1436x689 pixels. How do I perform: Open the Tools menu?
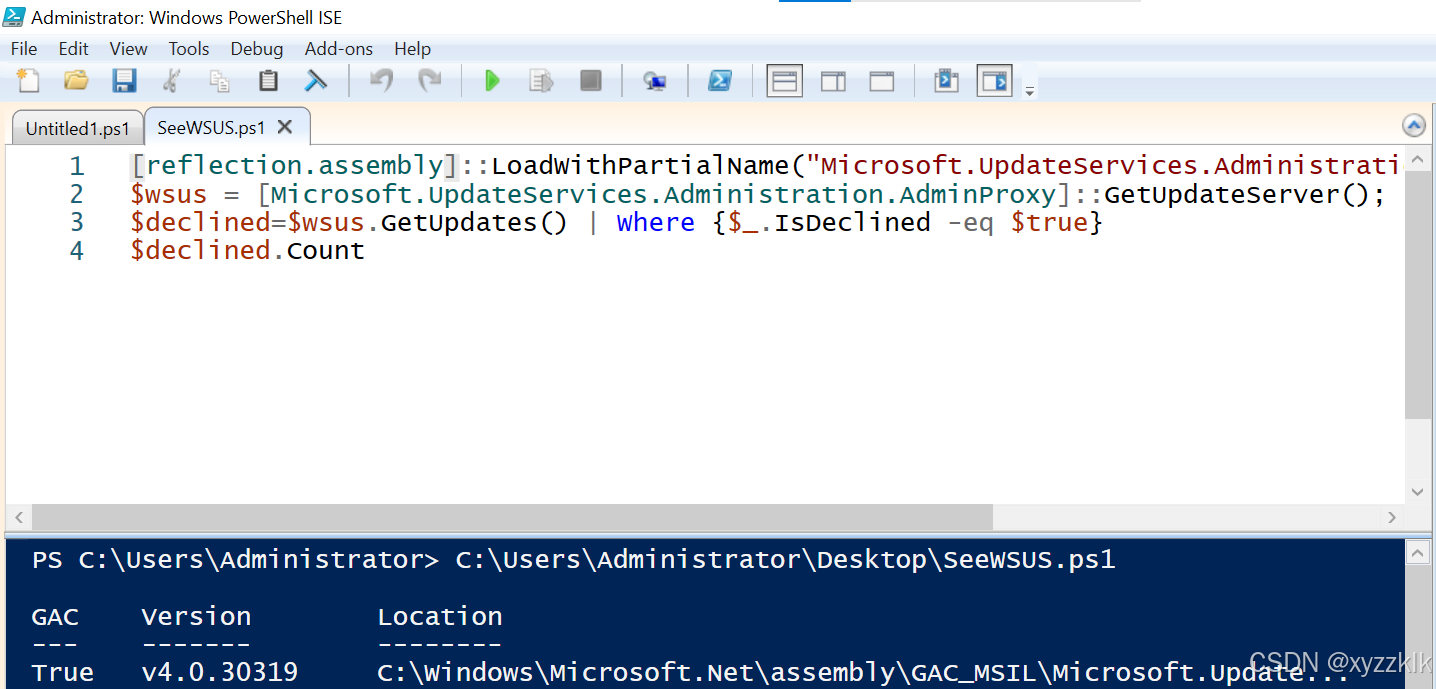[x=189, y=48]
